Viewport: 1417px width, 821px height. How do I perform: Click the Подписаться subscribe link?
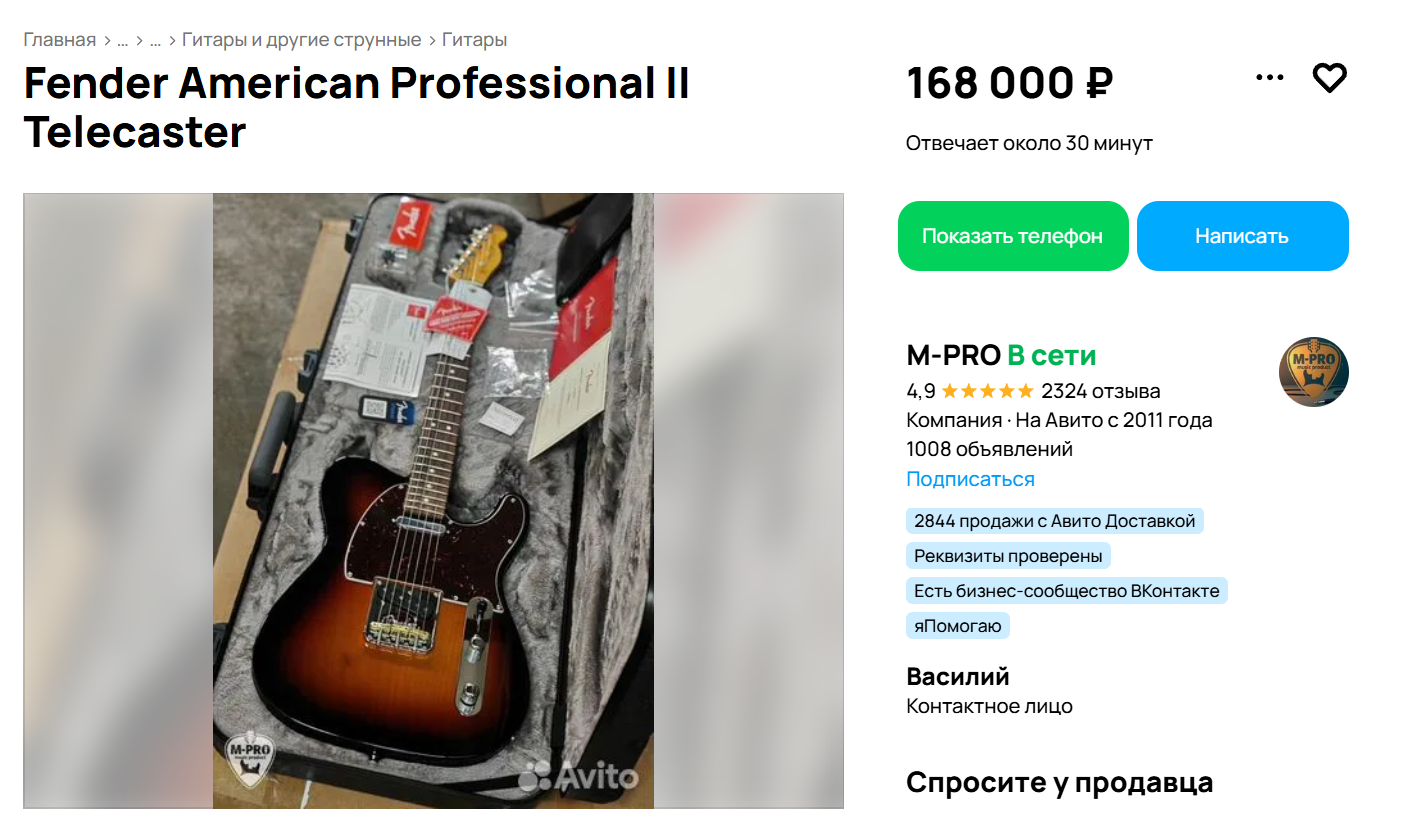point(970,479)
